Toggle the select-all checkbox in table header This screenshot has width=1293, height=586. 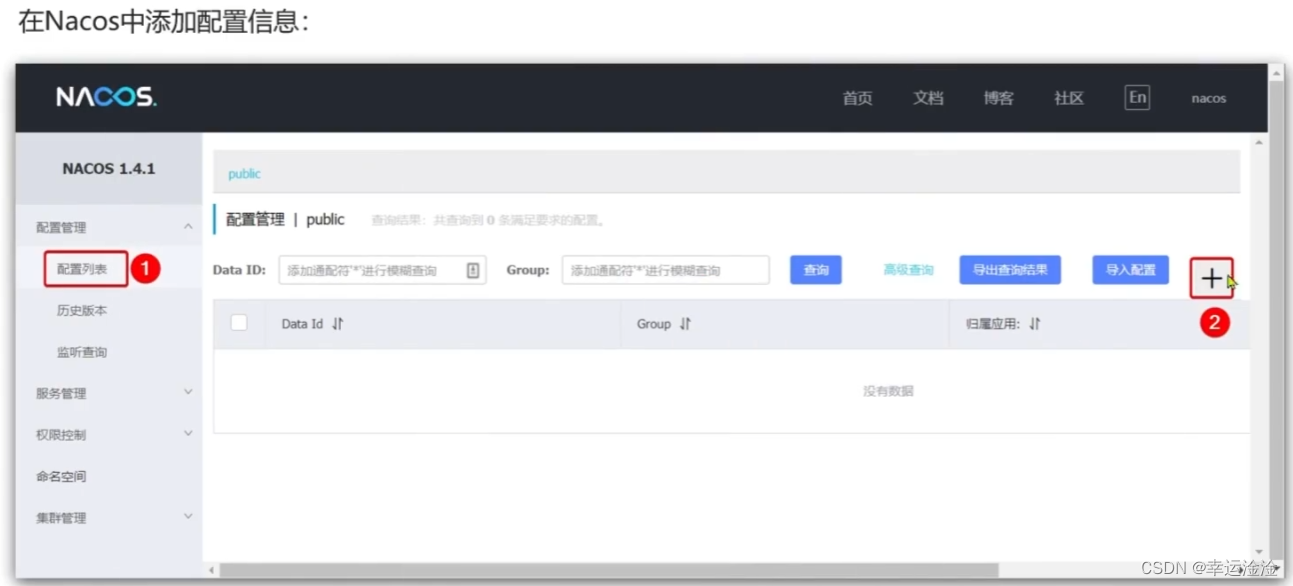(x=237, y=323)
